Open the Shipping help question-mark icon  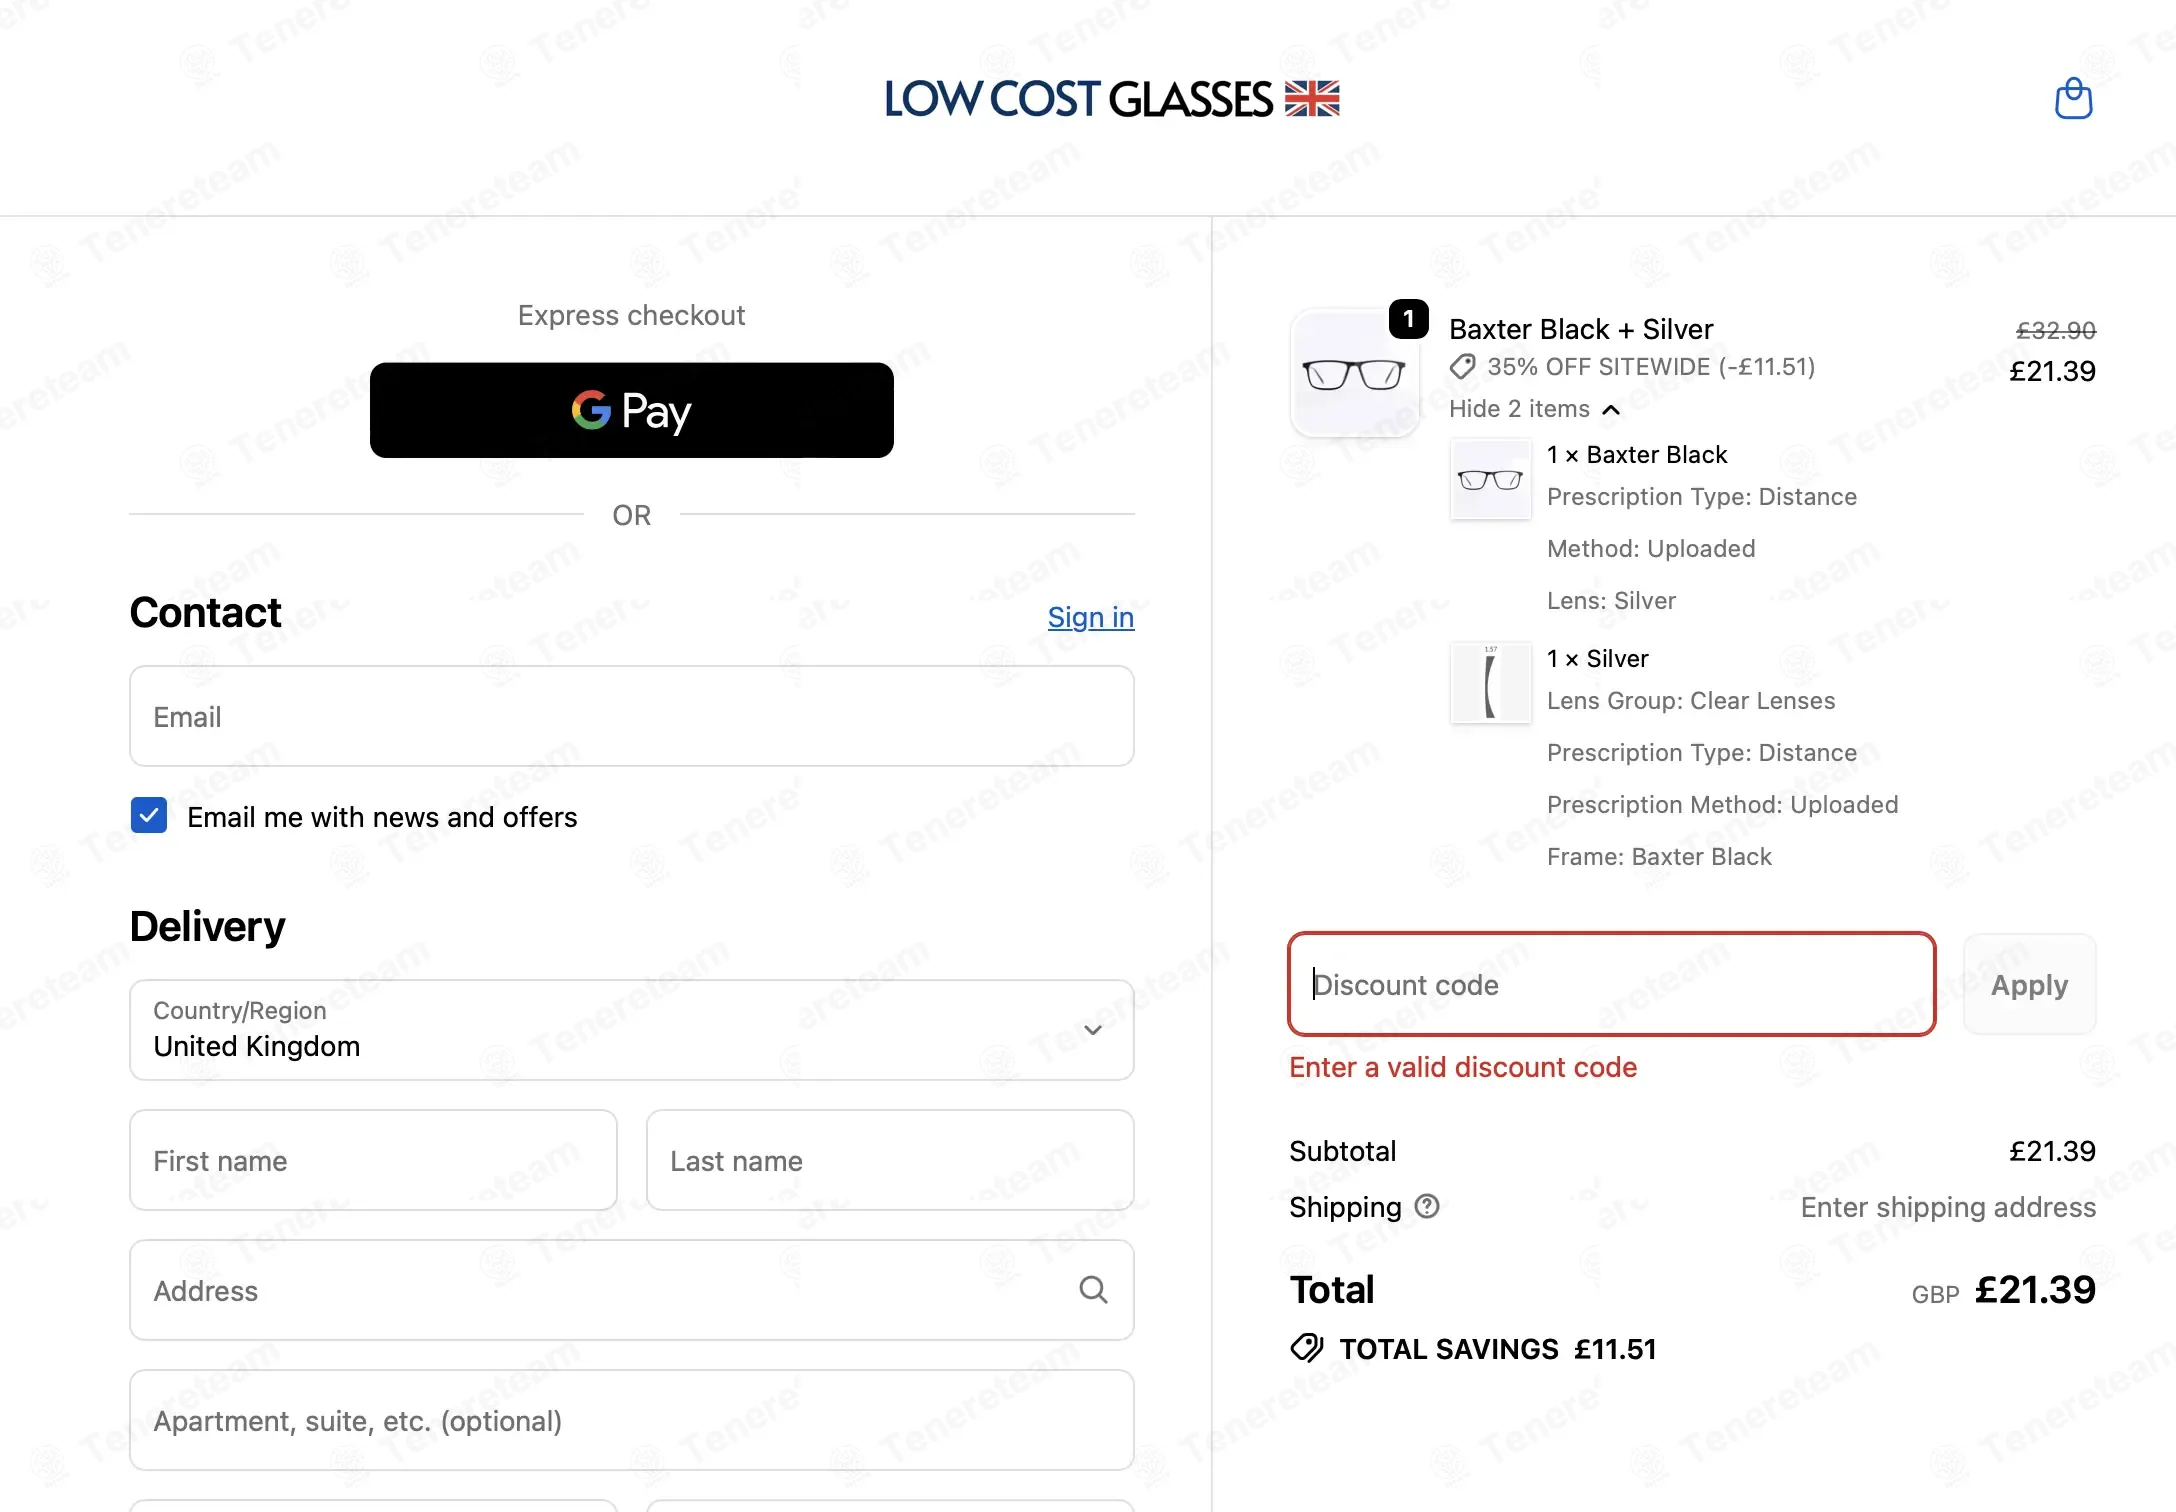pyautogui.click(x=1427, y=1207)
